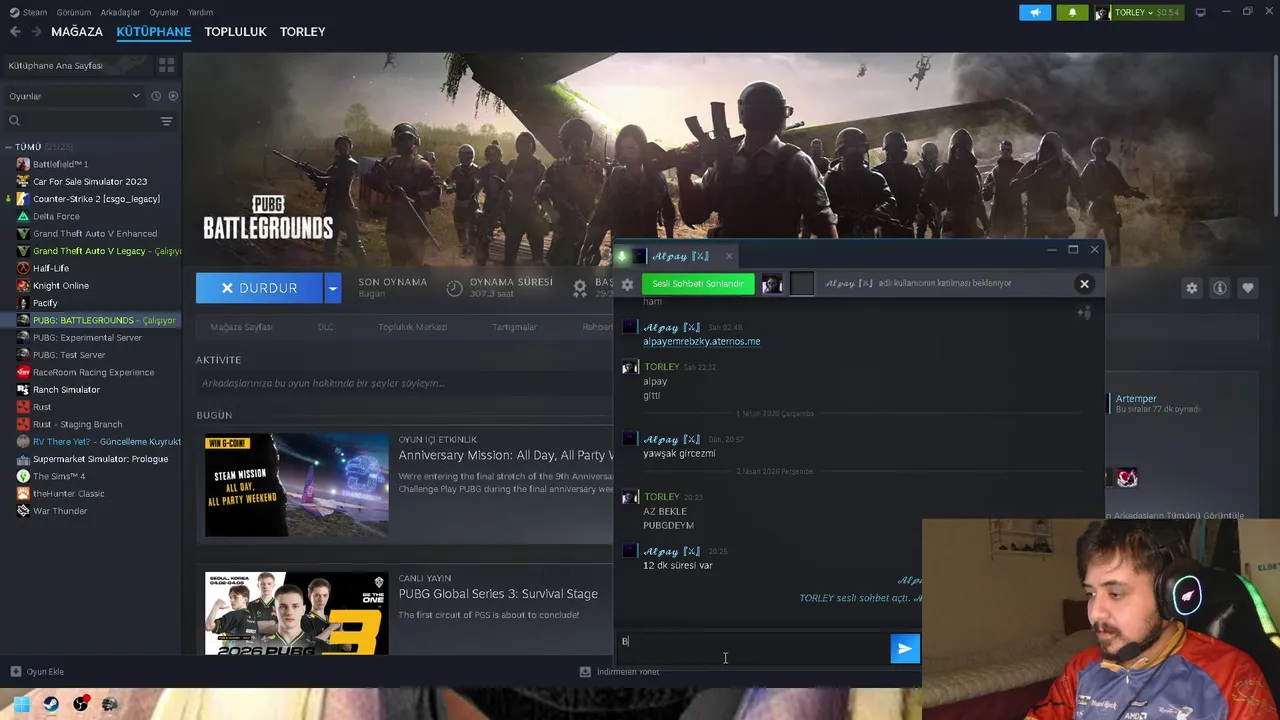The image size is (1280, 720).
Task: Click the announcements megaphone icon
Action: (1035, 12)
